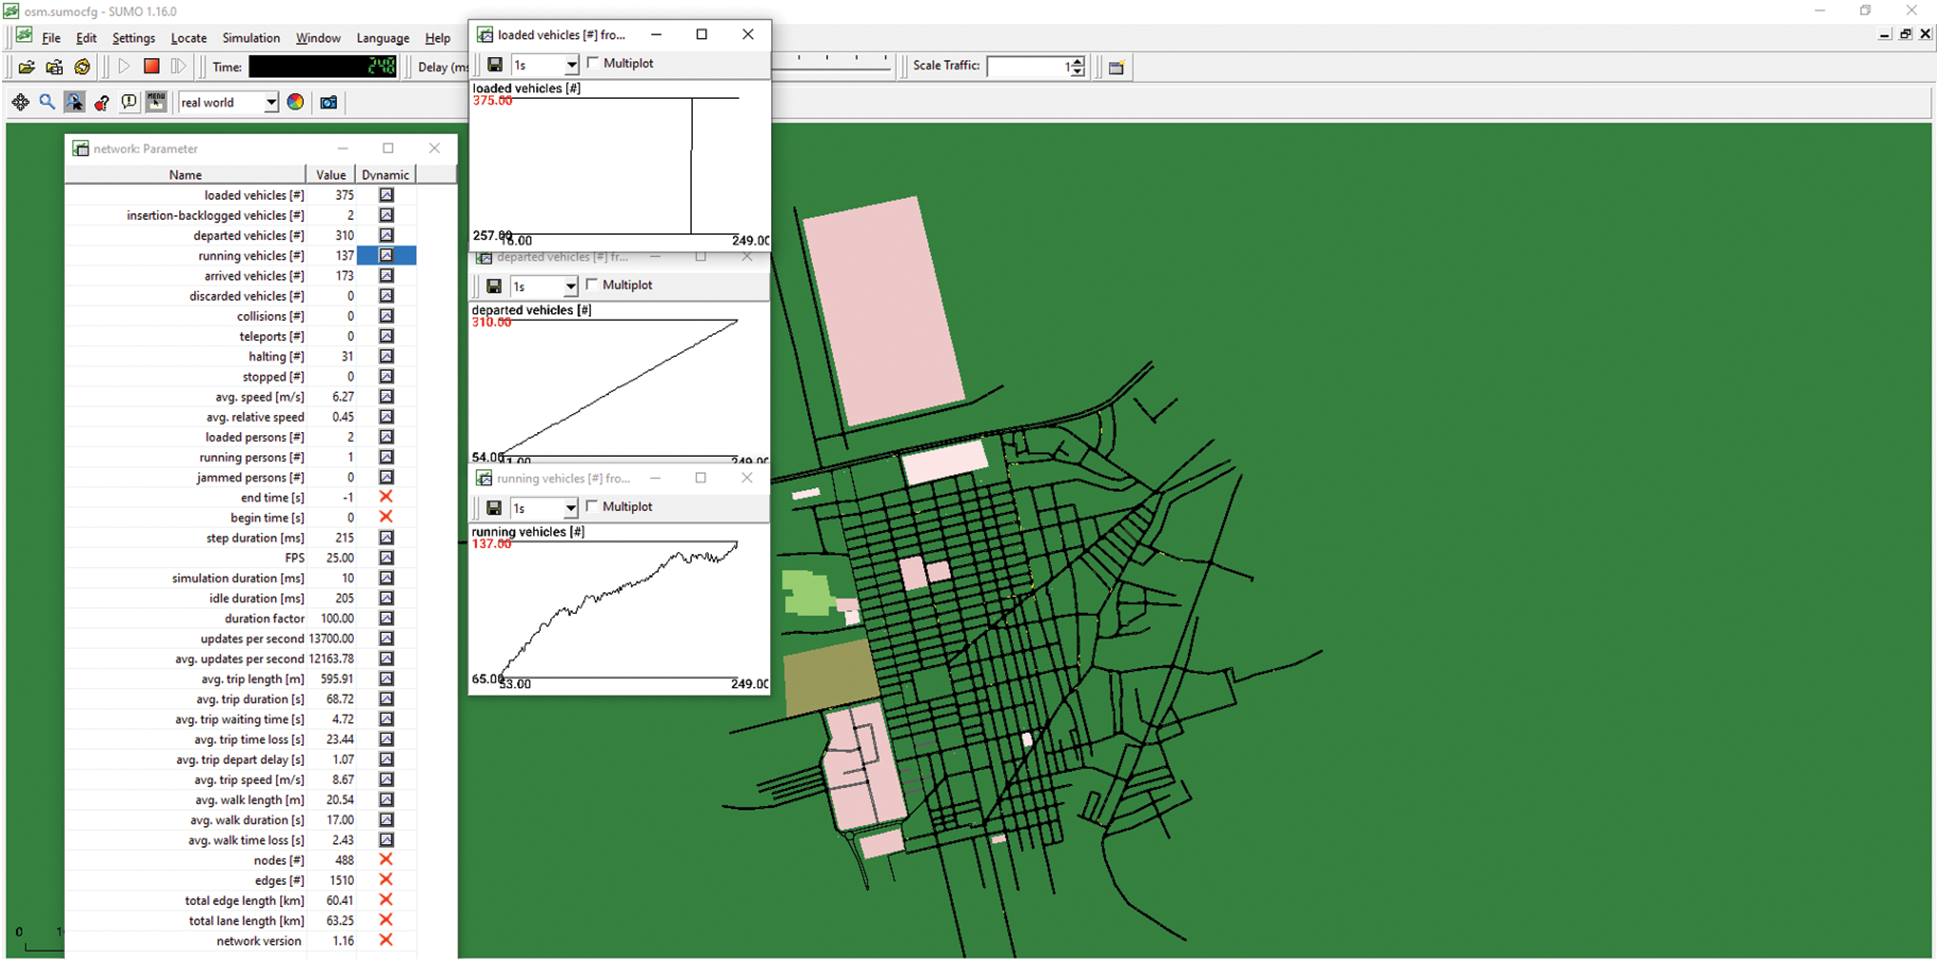Open 1s interval dropdown in running vehicles
Screen dimensions: 1940x962
tap(570, 508)
